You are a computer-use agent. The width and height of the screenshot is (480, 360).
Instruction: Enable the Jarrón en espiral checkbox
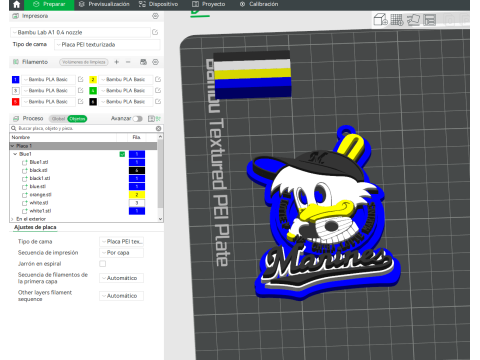(103, 264)
